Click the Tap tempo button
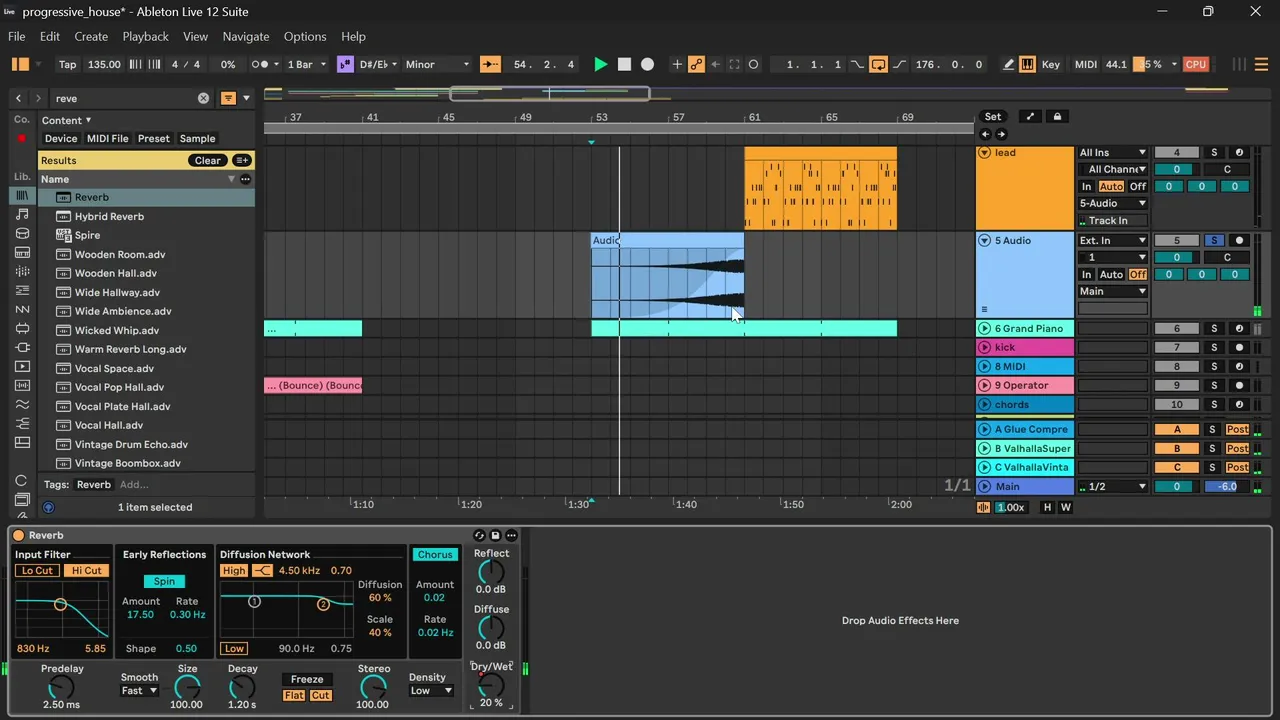 coord(67,64)
